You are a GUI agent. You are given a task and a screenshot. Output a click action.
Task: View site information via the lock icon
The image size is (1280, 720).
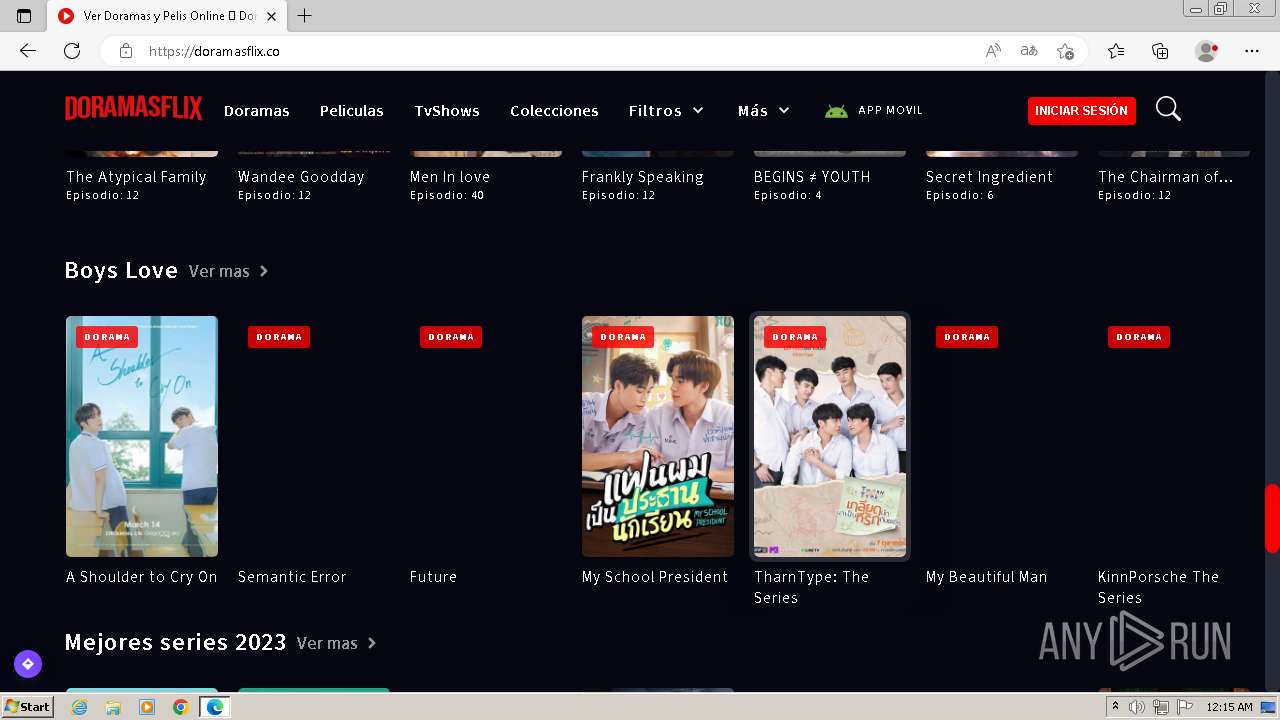125,51
